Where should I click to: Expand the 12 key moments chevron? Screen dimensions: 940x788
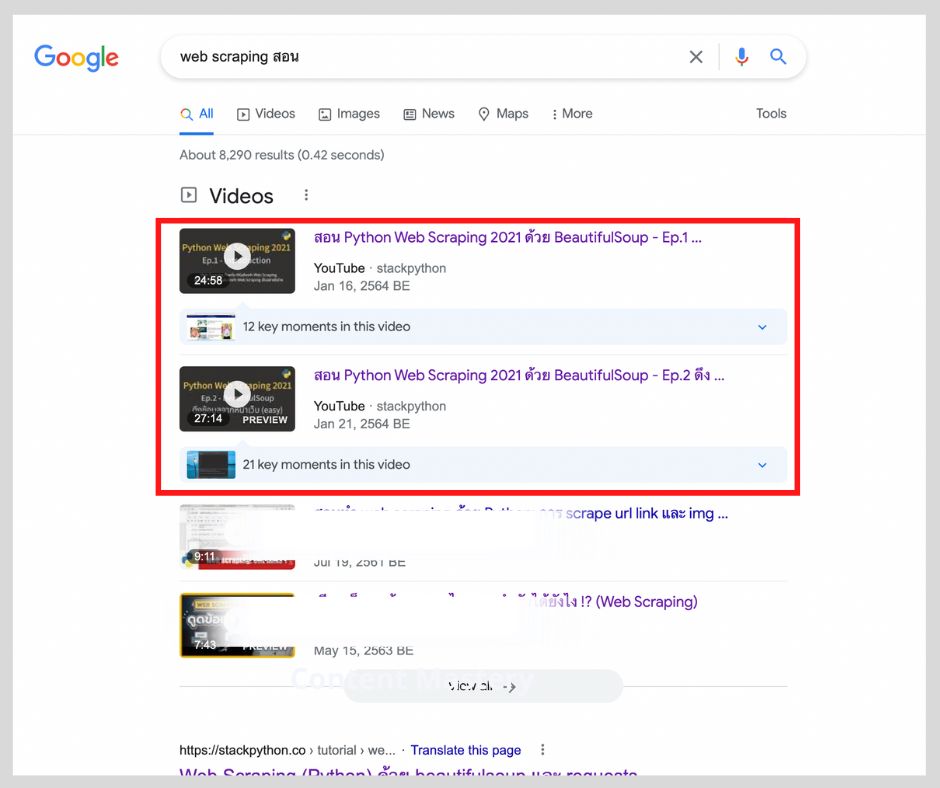[762, 327]
